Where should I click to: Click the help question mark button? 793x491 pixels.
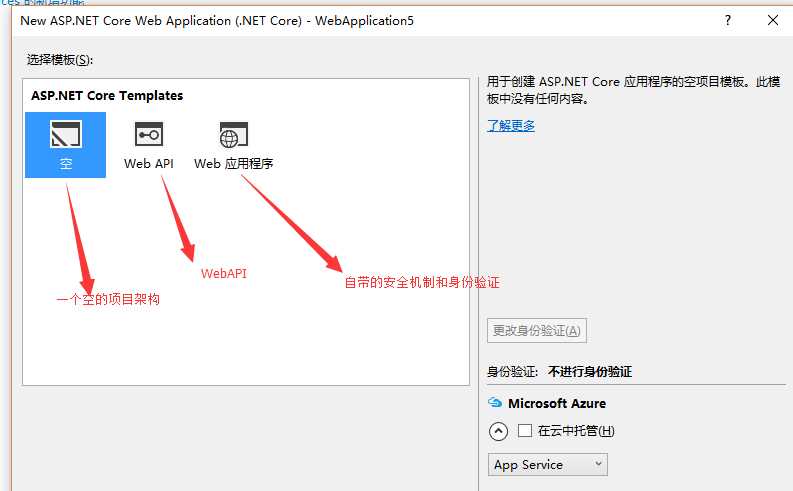point(728,20)
